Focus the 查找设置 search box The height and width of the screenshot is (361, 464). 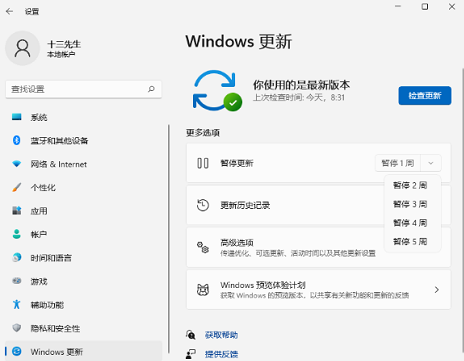click(84, 89)
